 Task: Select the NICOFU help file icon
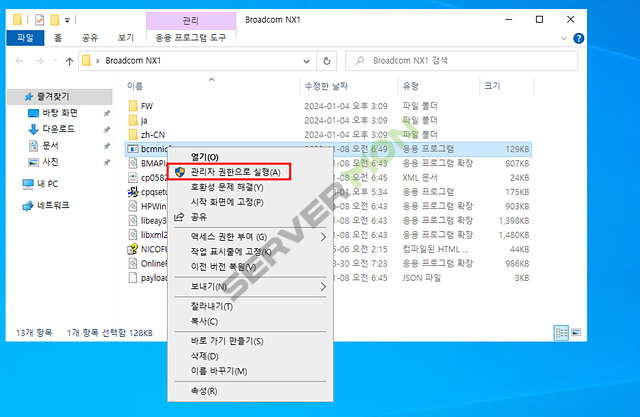(133, 249)
